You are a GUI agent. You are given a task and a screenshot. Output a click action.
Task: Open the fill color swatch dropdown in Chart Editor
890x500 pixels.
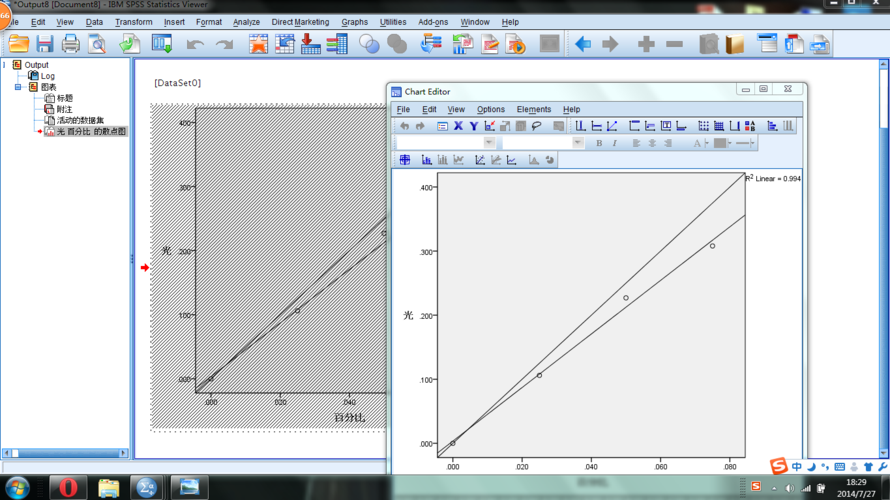(x=731, y=143)
